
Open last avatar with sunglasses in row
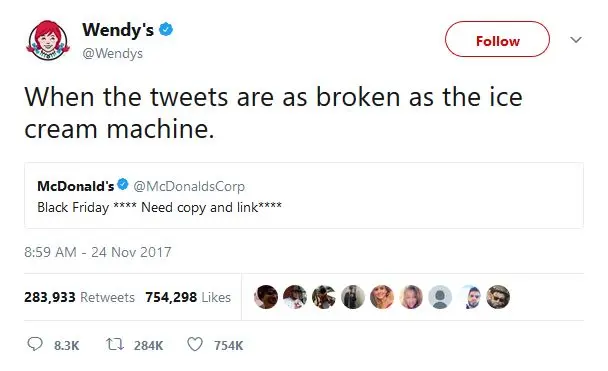[498, 297]
